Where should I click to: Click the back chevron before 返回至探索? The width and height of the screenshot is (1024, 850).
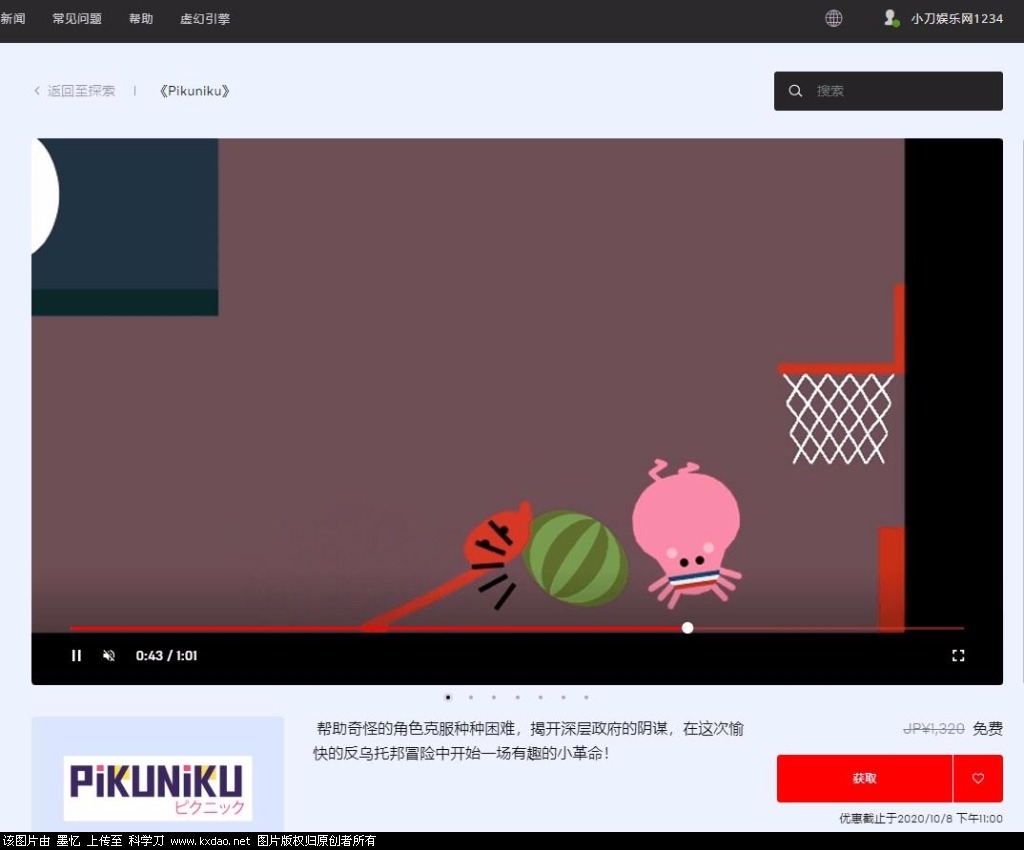[x=37, y=91]
